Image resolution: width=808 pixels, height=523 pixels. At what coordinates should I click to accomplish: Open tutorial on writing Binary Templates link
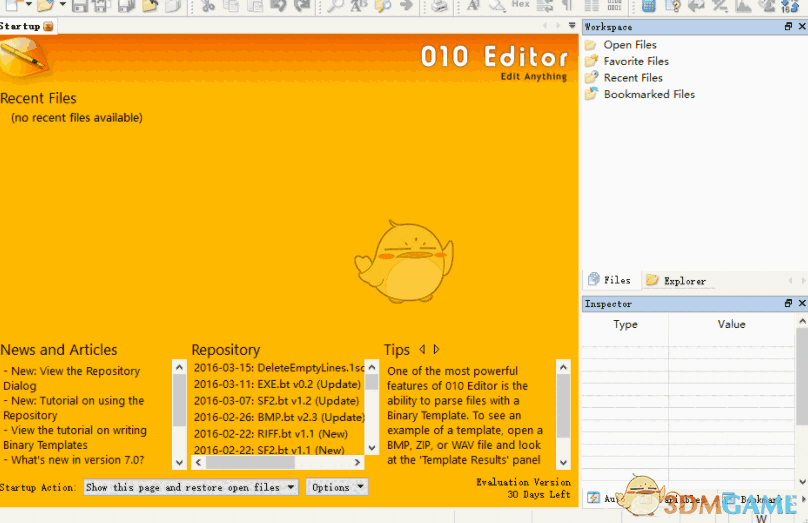[75, 437]
